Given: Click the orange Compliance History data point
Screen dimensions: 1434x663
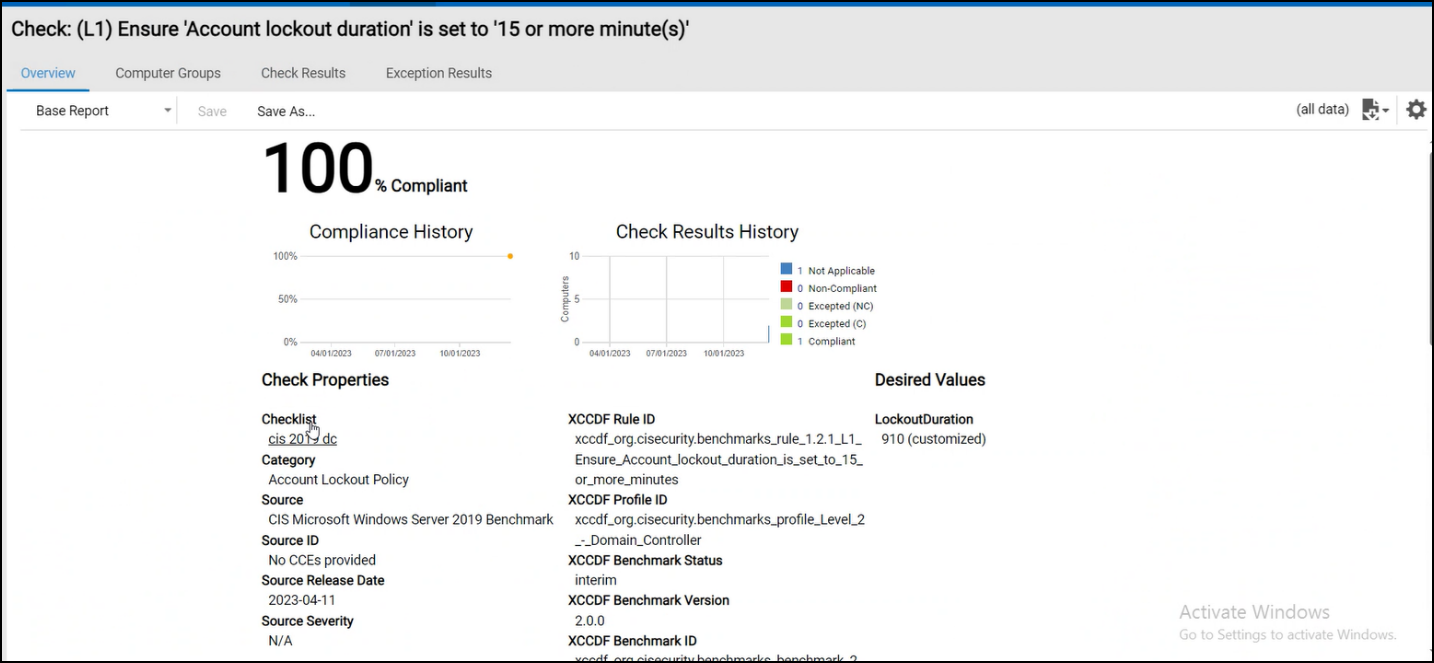Looking at the screenshot, I should tap(510, 256).
